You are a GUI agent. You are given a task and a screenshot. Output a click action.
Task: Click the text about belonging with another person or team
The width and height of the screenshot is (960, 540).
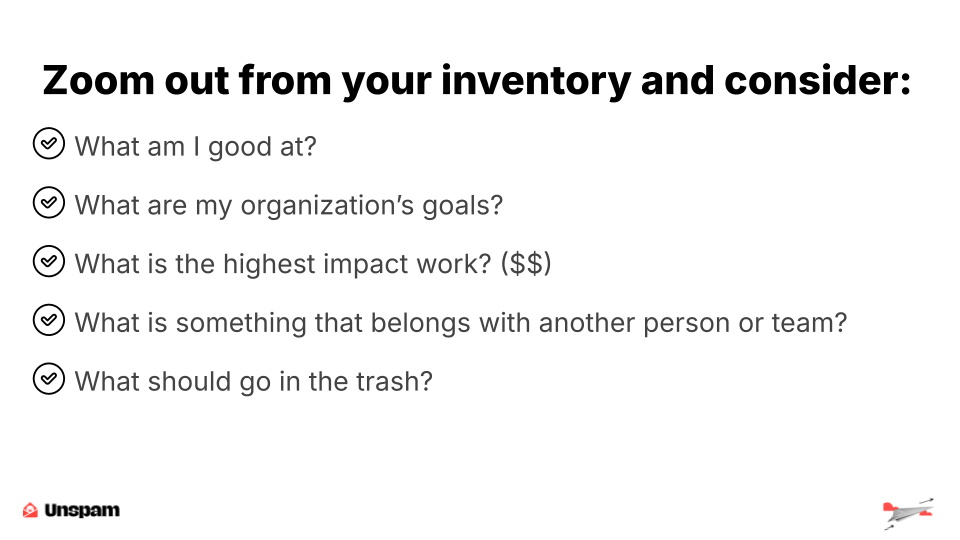(460, 323)
